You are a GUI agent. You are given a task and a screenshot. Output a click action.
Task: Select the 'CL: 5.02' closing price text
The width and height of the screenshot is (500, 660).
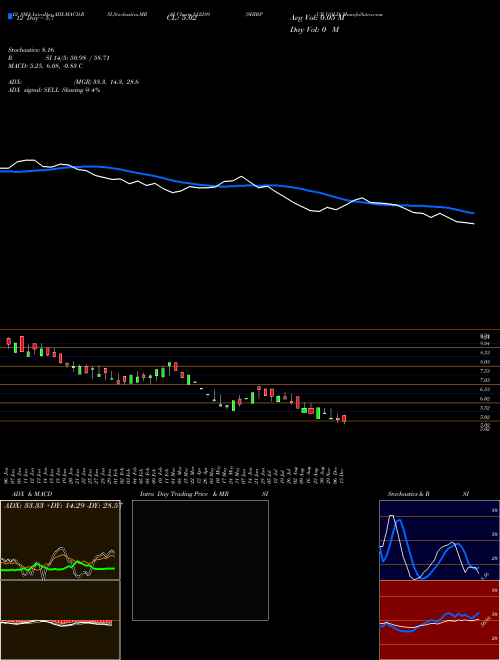coord(182,18)
